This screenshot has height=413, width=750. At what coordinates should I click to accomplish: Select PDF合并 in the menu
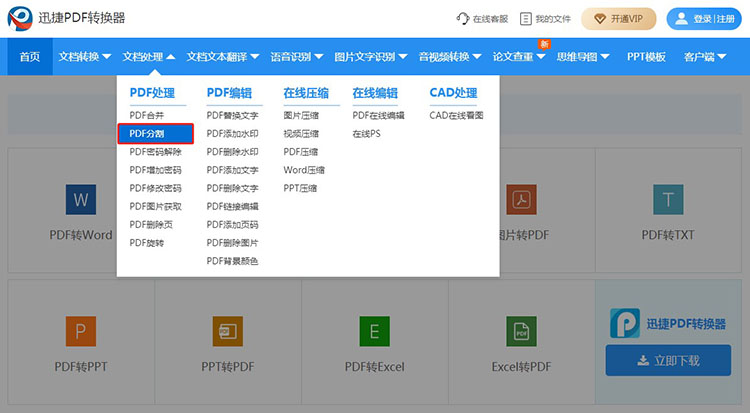click(x=146, y=115)
